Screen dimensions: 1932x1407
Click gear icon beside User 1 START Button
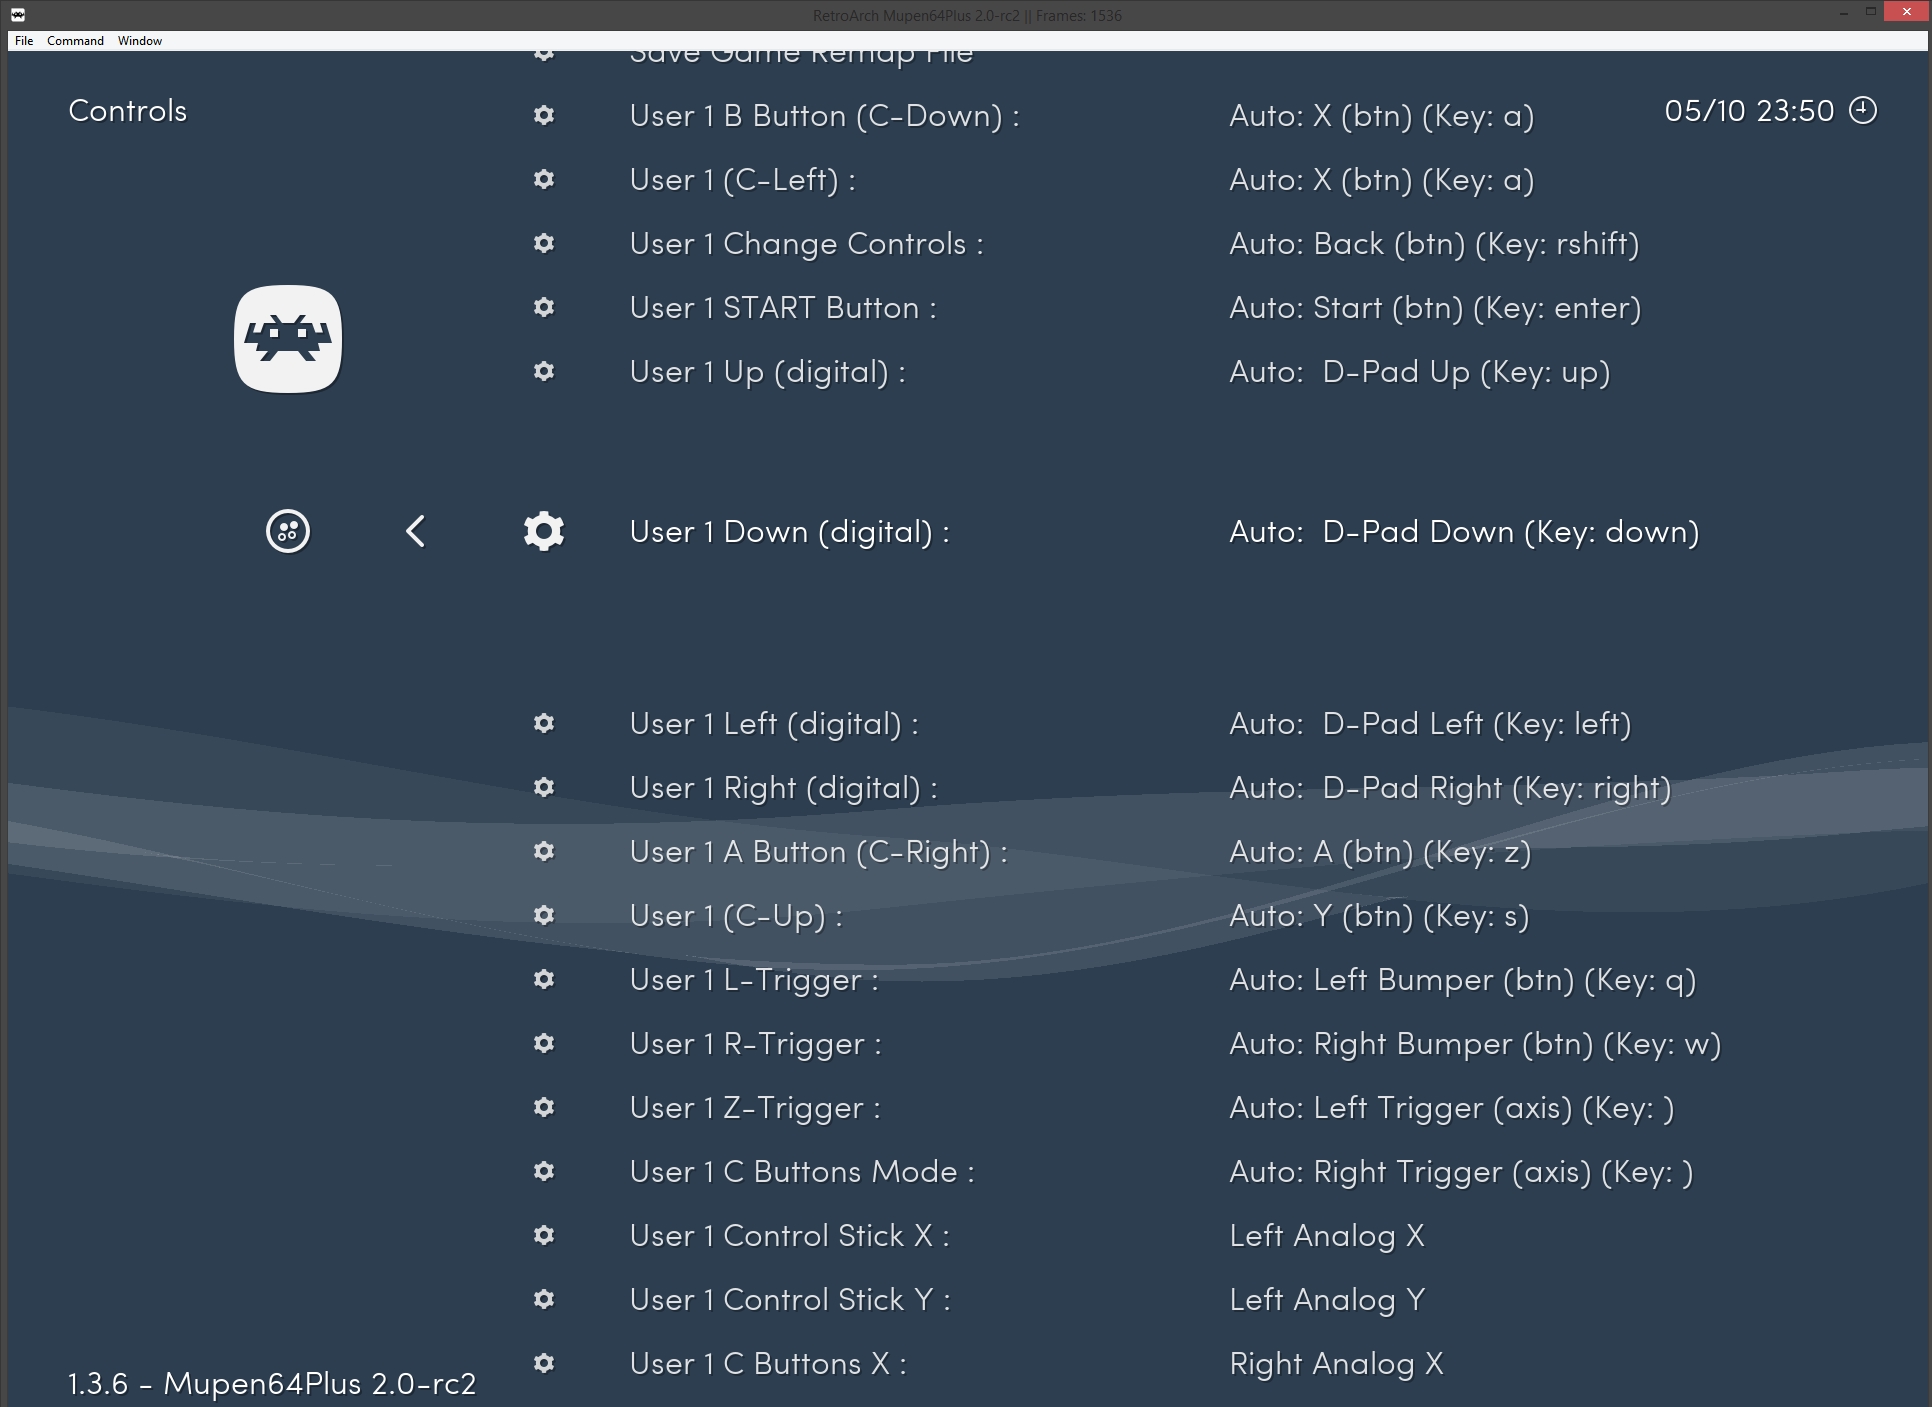click(x=544, y=307)
